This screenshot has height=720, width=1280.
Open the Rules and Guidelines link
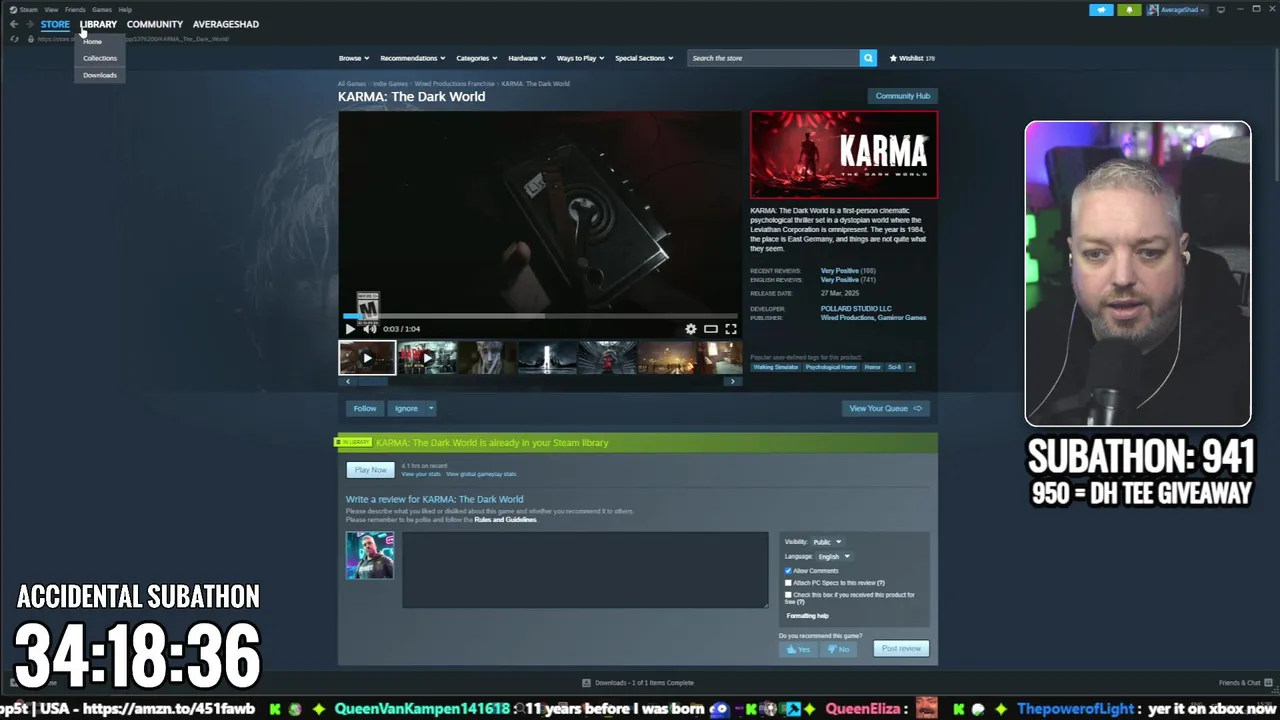point(505,520)
